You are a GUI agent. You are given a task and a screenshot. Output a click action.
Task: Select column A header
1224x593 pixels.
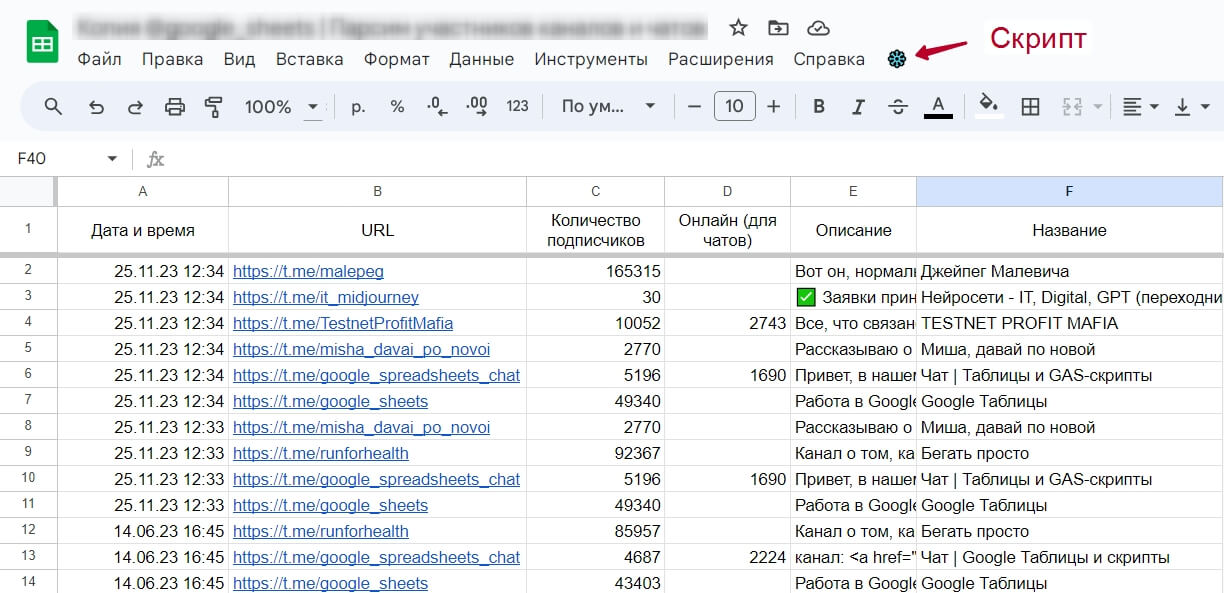point(143,191)
